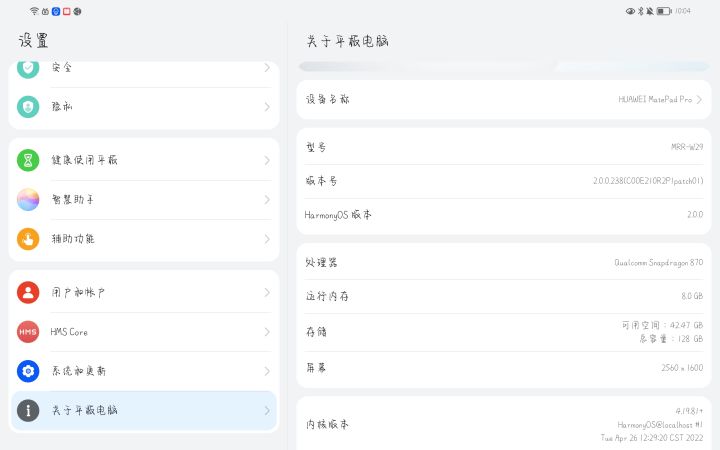The image size is (720, 450).
Task: Tap the green hourglass 健康使用平板 icon
Action: click(x=28, y=160)
